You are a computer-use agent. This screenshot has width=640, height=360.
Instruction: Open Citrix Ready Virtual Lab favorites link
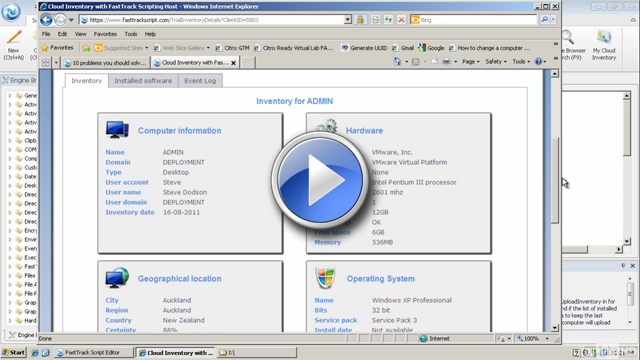pyautogui.click(x=293, y=48)
